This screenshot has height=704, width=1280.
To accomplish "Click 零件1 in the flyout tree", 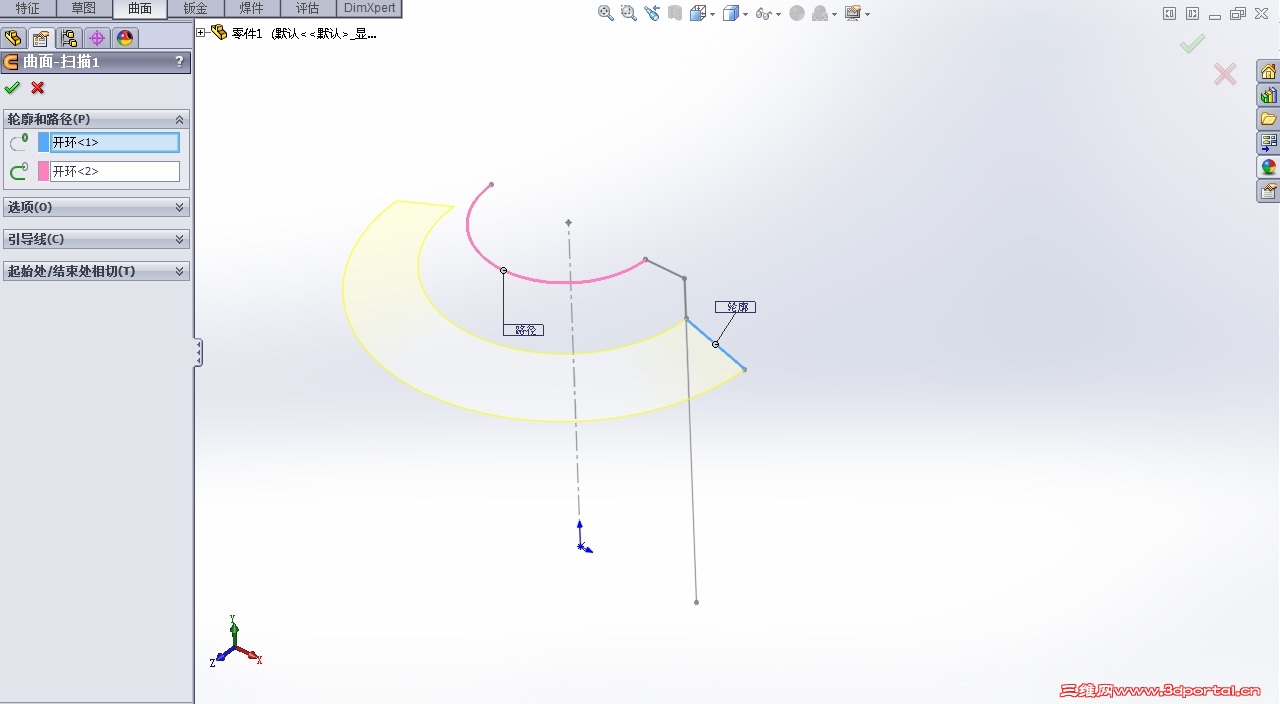I will (x=246, y=33).
